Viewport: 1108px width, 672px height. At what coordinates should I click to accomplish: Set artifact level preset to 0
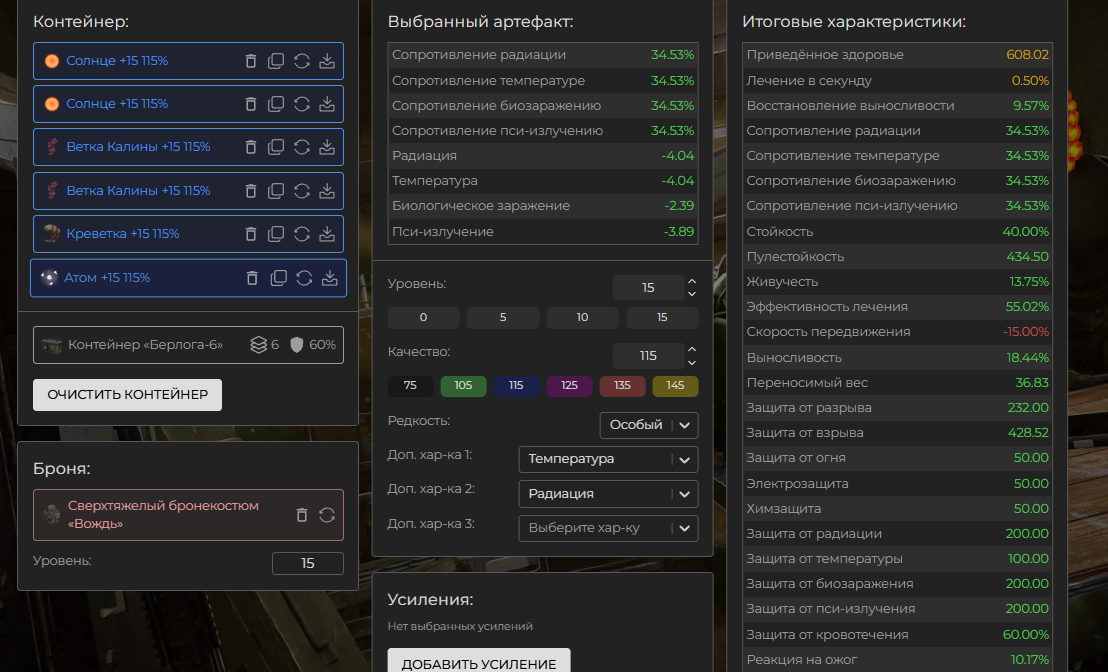pyautogui.click(x=423, y=318)
